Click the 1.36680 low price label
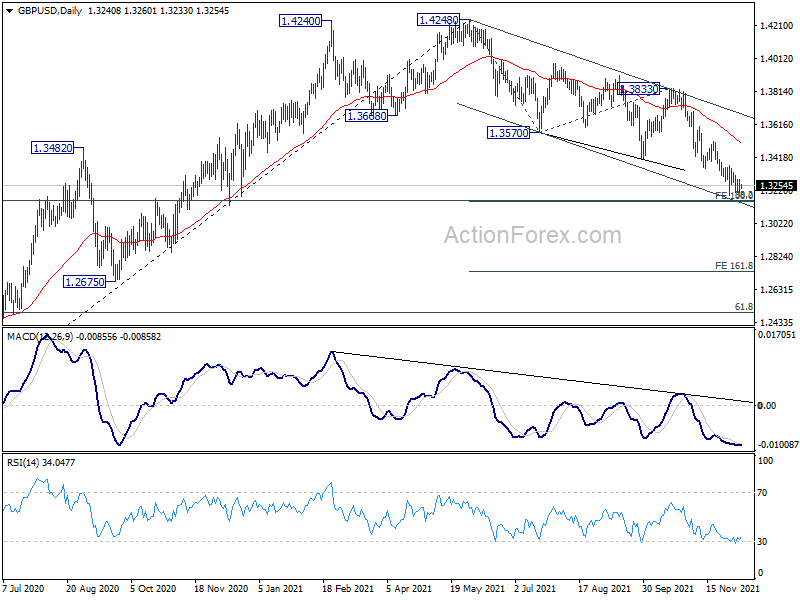The image size is (800, 600). pos(366,116)
